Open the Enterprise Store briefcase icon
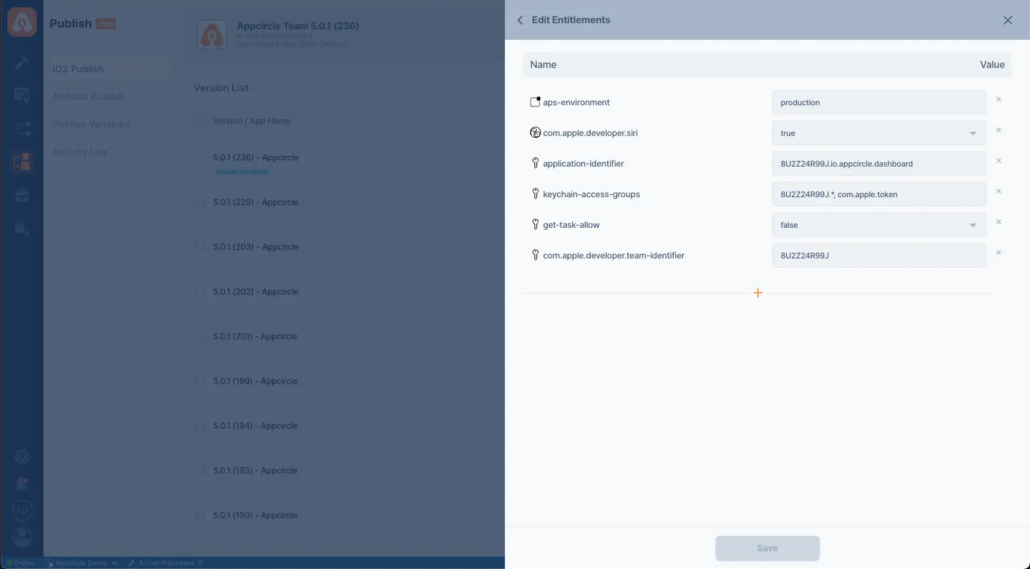The height and width of the screenshot is (569, 1030). pos(22,194)
